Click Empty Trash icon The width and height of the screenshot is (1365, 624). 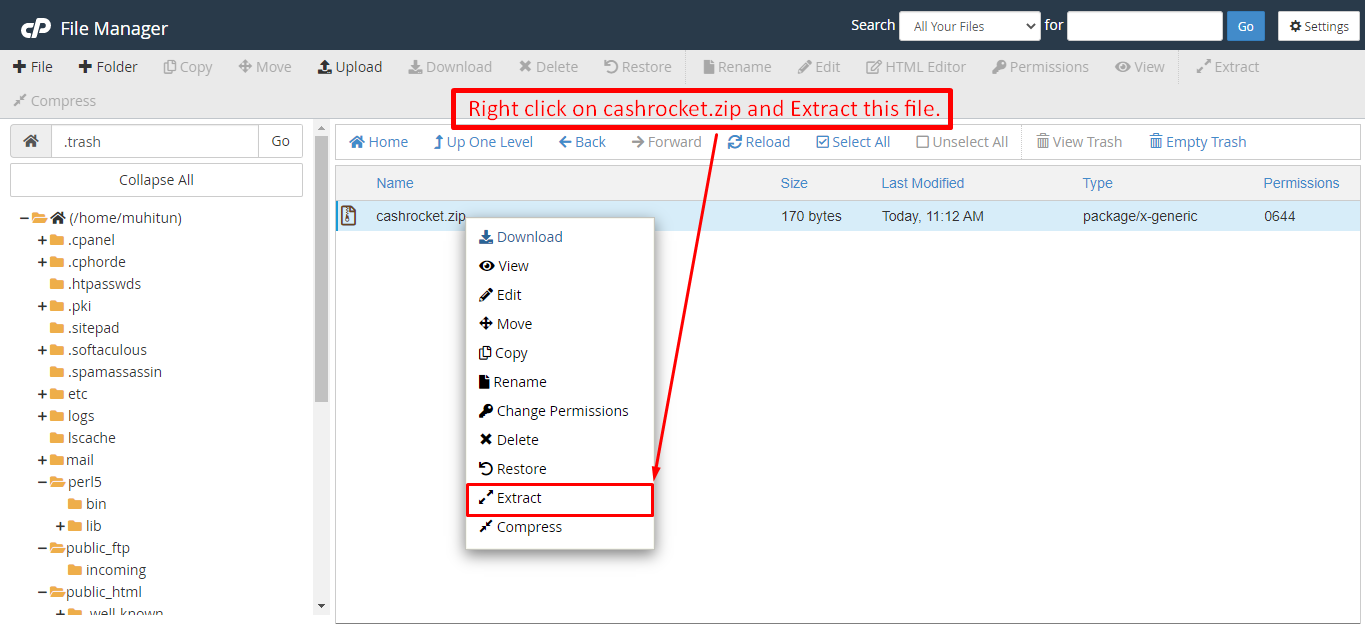pyautogui.click(x=1156, y=142)
